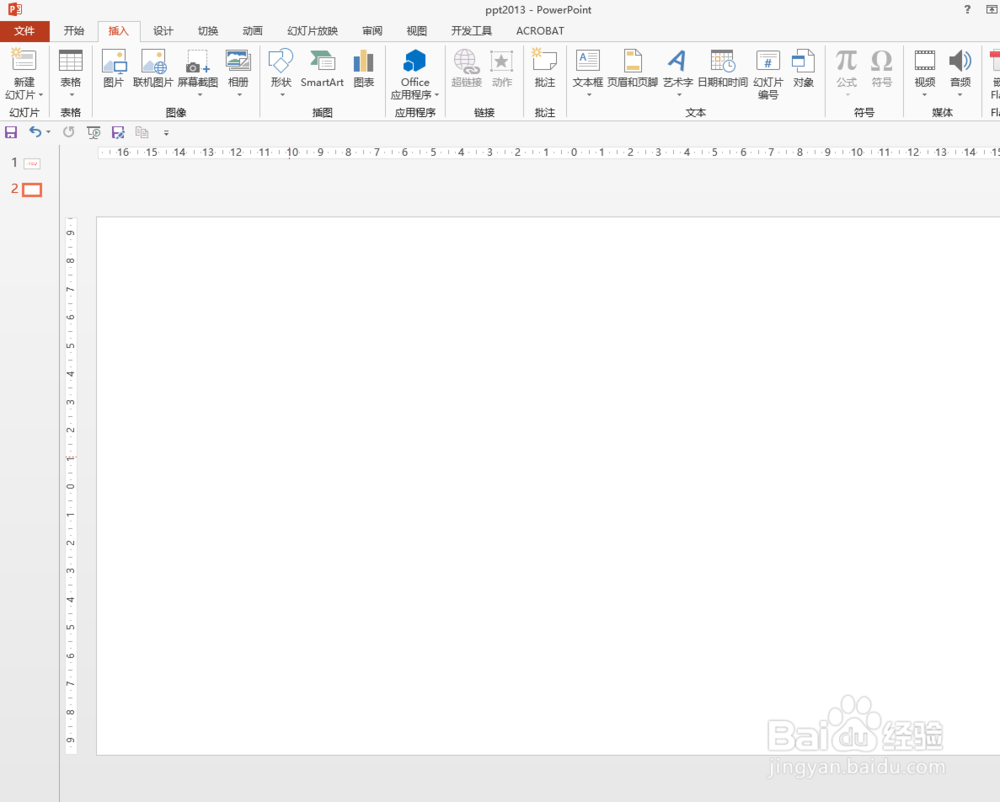Screen dimensions: 1000x802
Task: Expand the Office apps dropdown arrow
Action: 437,95
